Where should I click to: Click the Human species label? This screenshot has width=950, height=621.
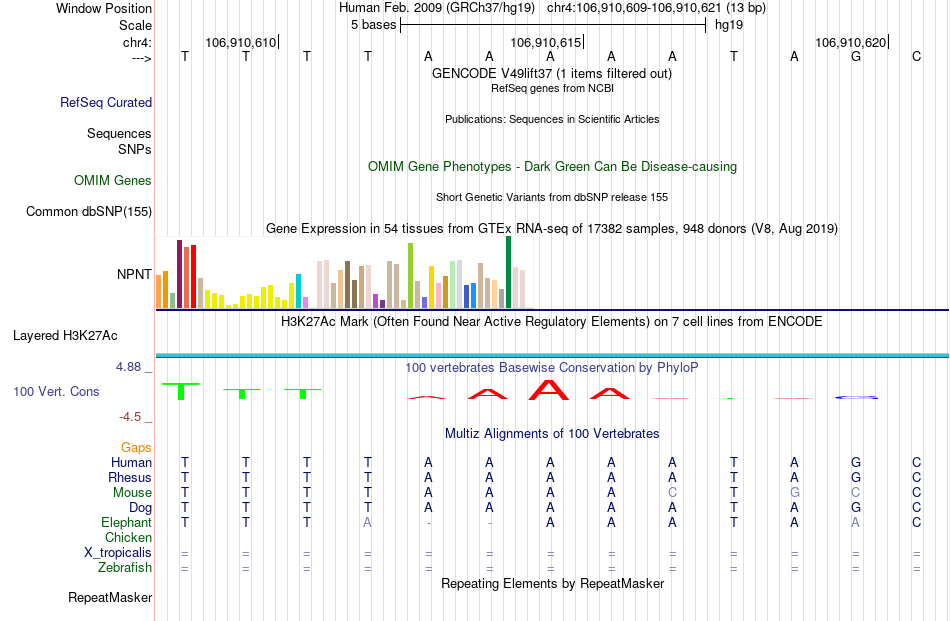[131, 462]
